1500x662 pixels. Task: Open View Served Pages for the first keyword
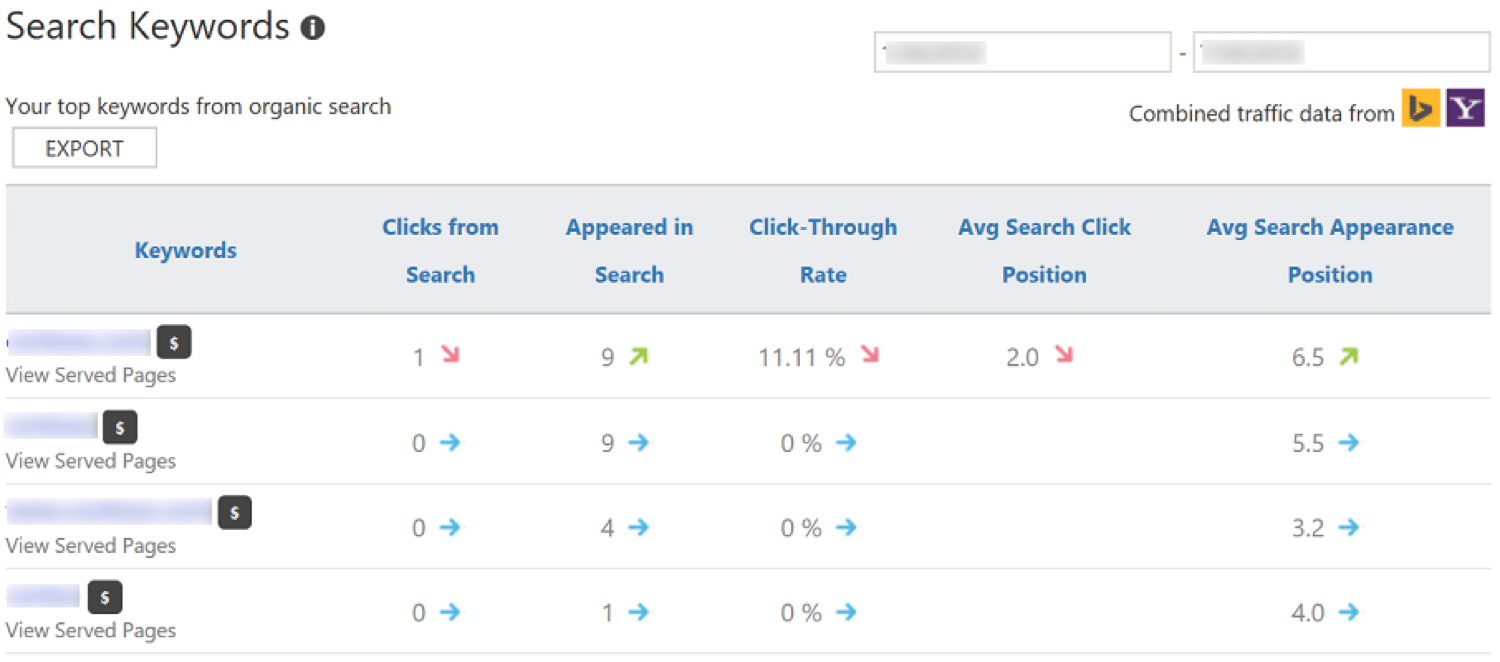[x=91, y=375]
